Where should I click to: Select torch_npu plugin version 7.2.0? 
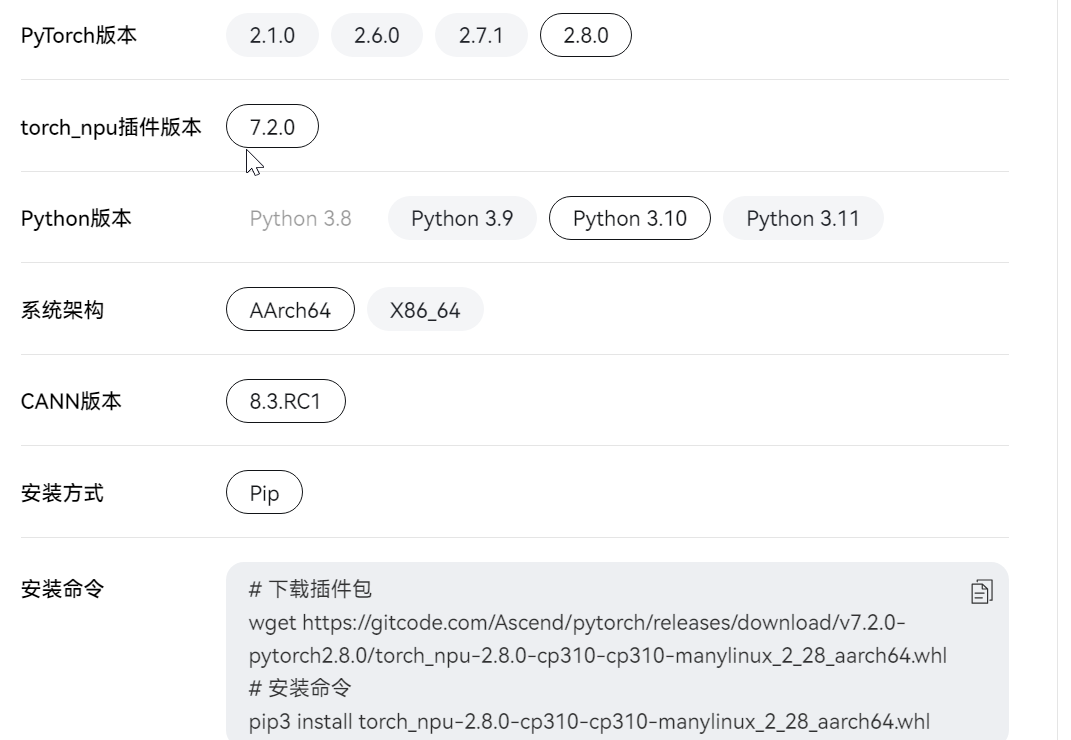tap(272, 126)
